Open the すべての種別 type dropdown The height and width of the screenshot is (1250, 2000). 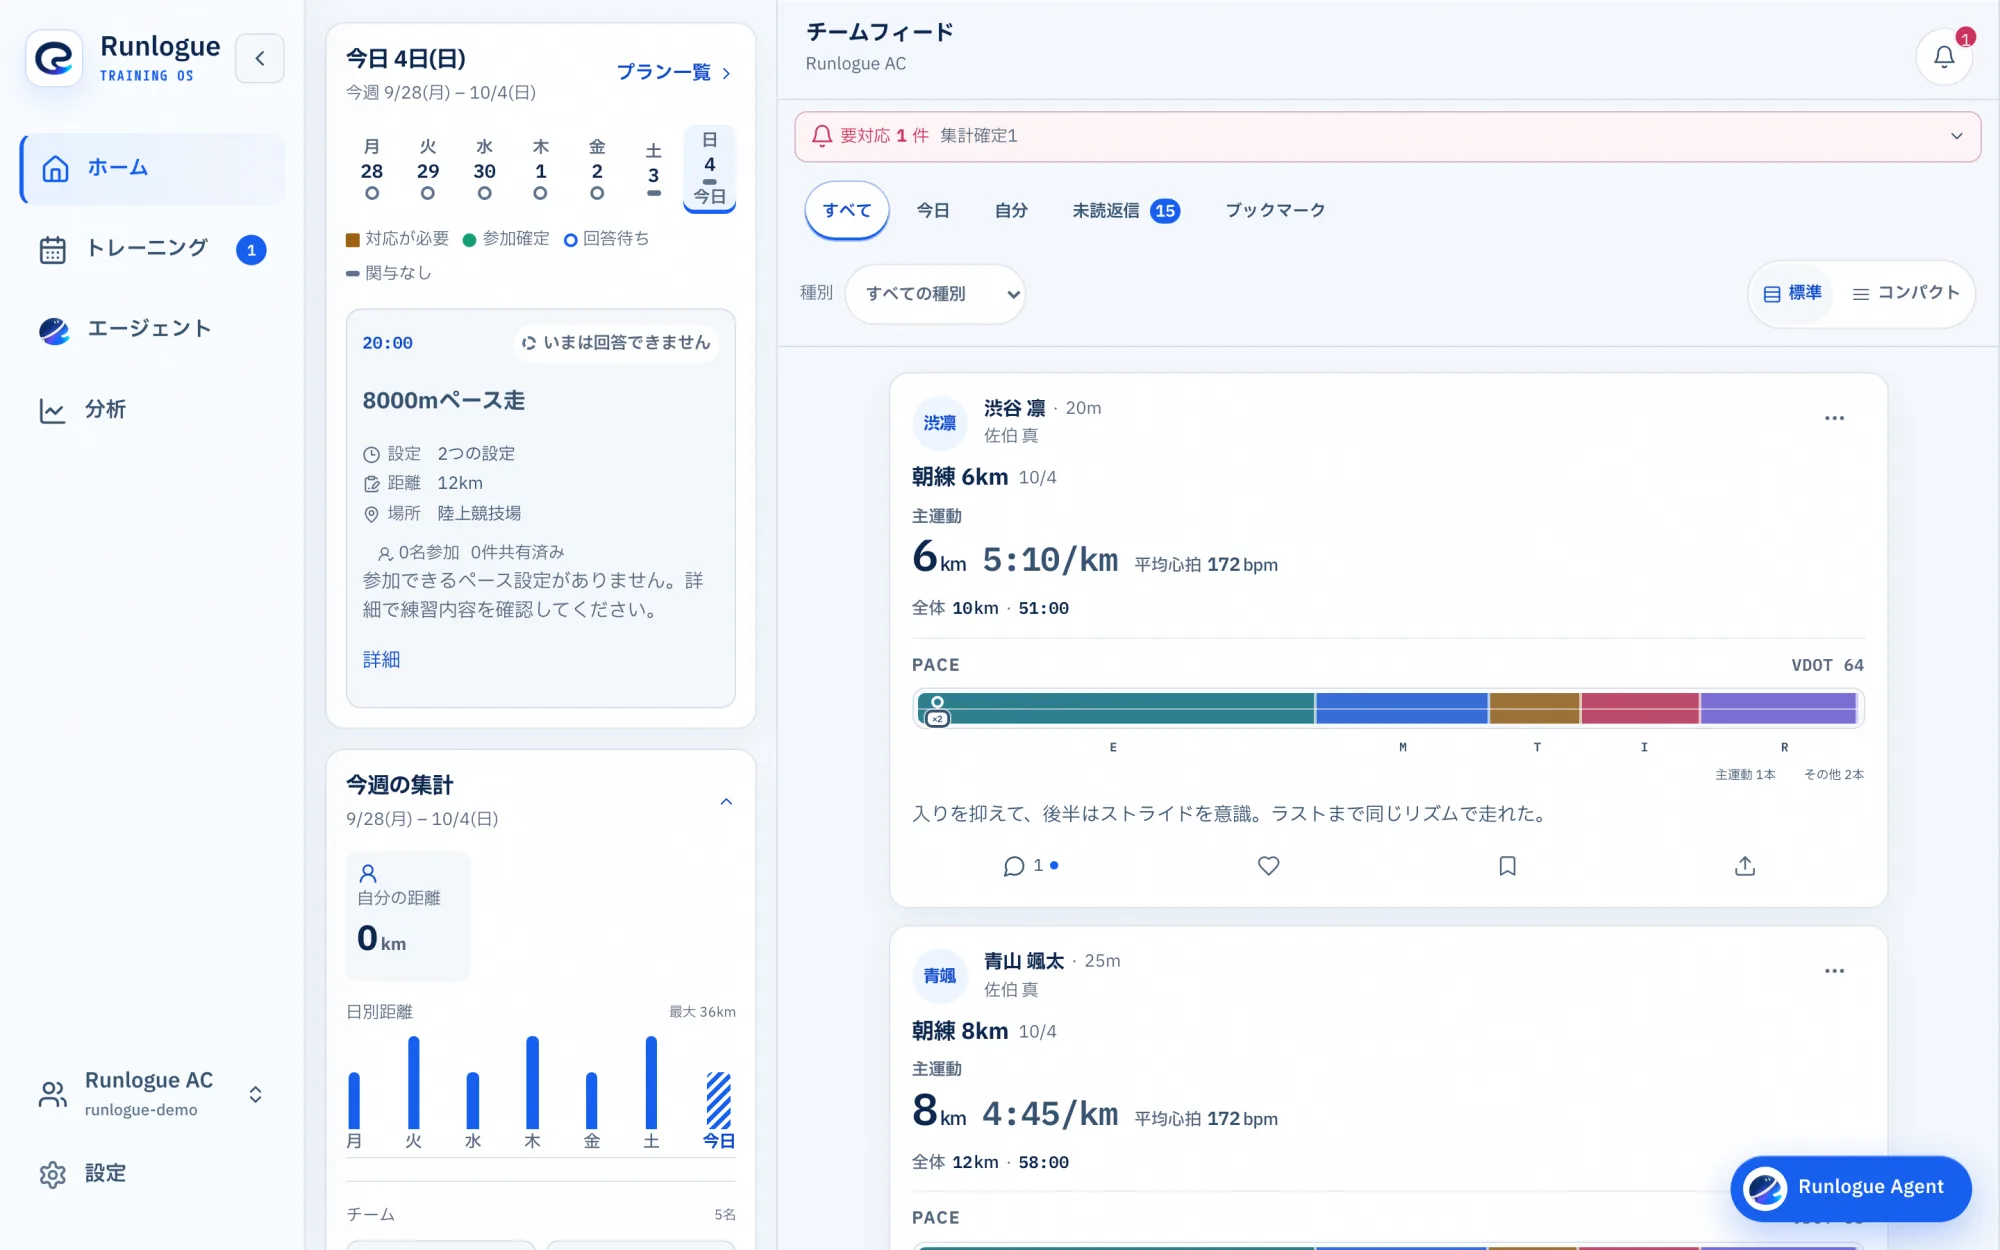tap(935, 294)
